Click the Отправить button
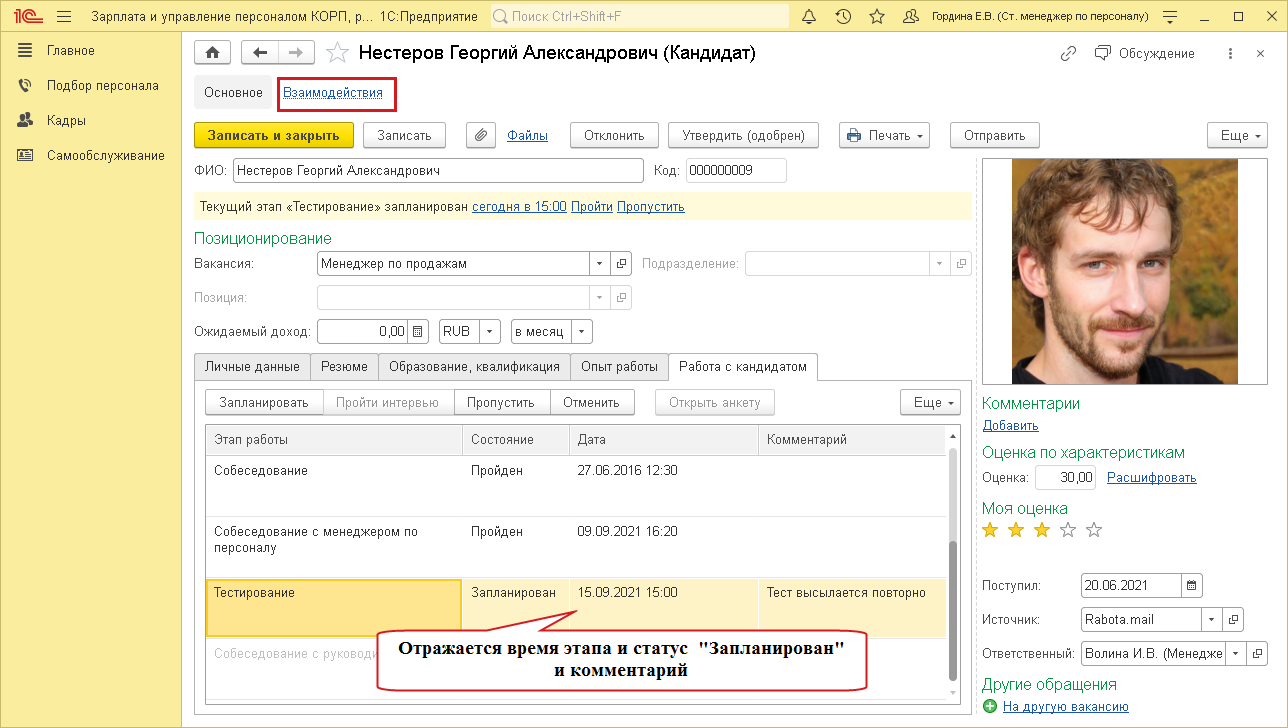The width and height of the screenshot is (1288, 728). [995, 135]
